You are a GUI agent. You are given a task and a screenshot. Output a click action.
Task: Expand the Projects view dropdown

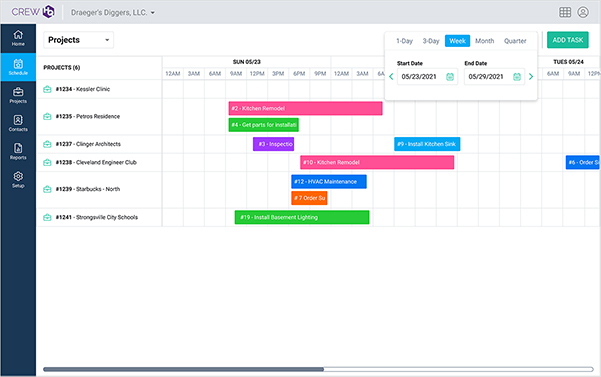(x=79, y=40)
